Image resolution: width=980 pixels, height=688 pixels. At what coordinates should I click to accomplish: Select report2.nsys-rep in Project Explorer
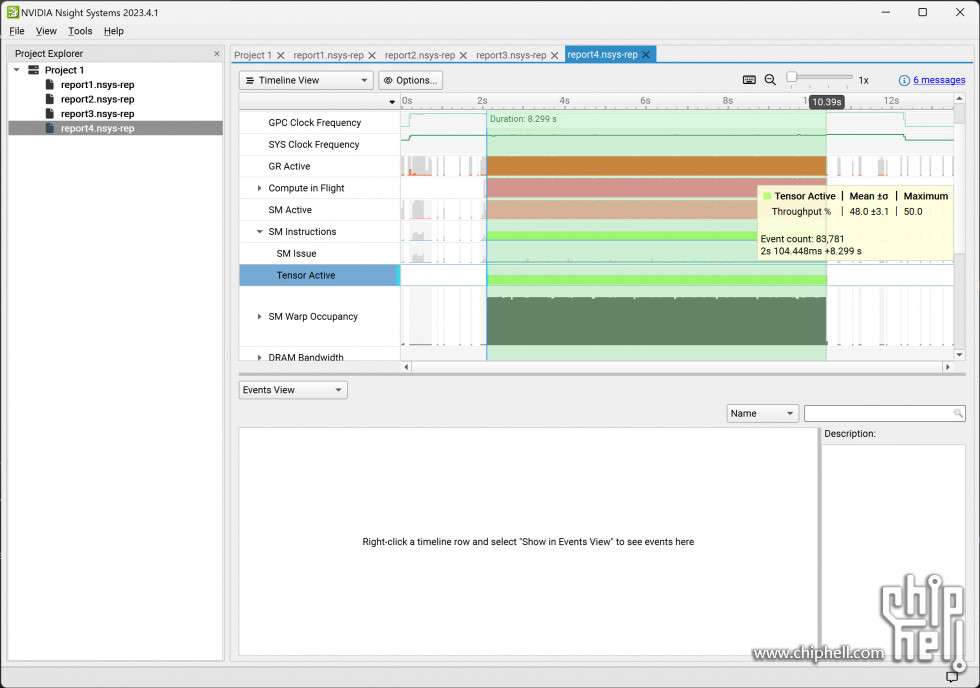pyautogui.click(x=98, y=99)
